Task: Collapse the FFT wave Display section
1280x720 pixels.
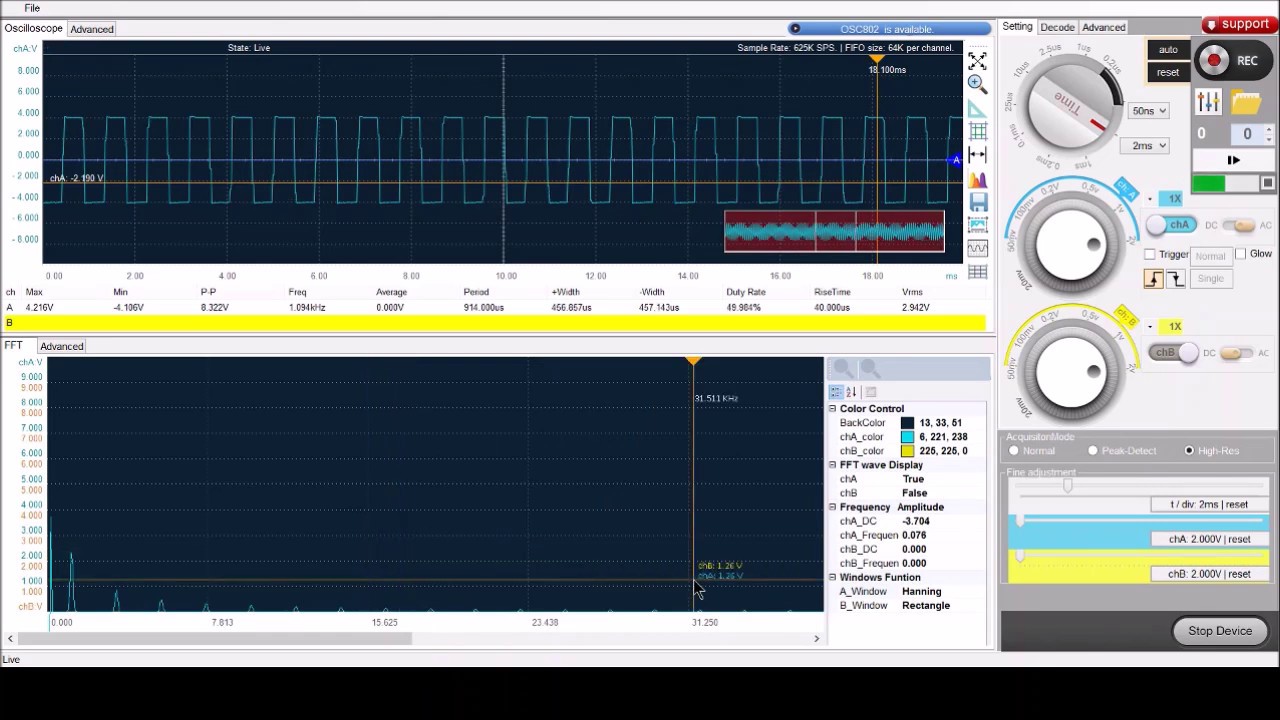Action: pyautogui.click(x=832, y=465)
